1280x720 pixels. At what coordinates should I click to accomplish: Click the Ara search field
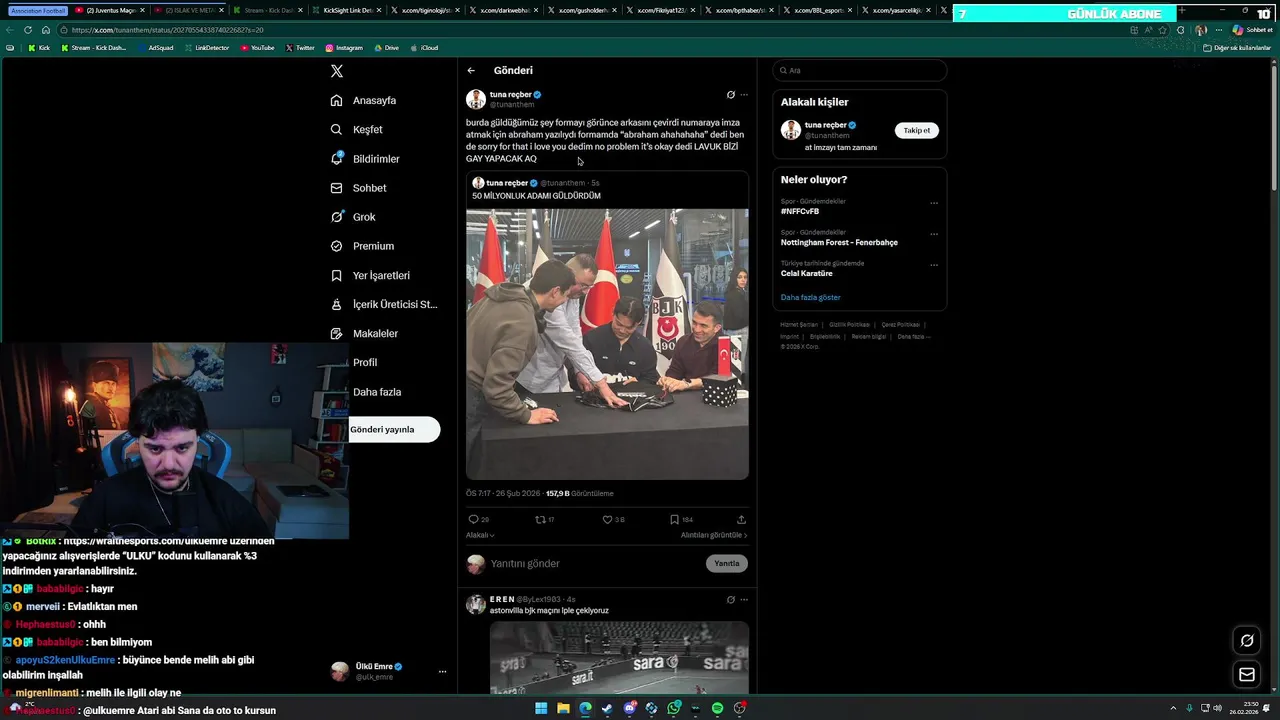(860, 70)
